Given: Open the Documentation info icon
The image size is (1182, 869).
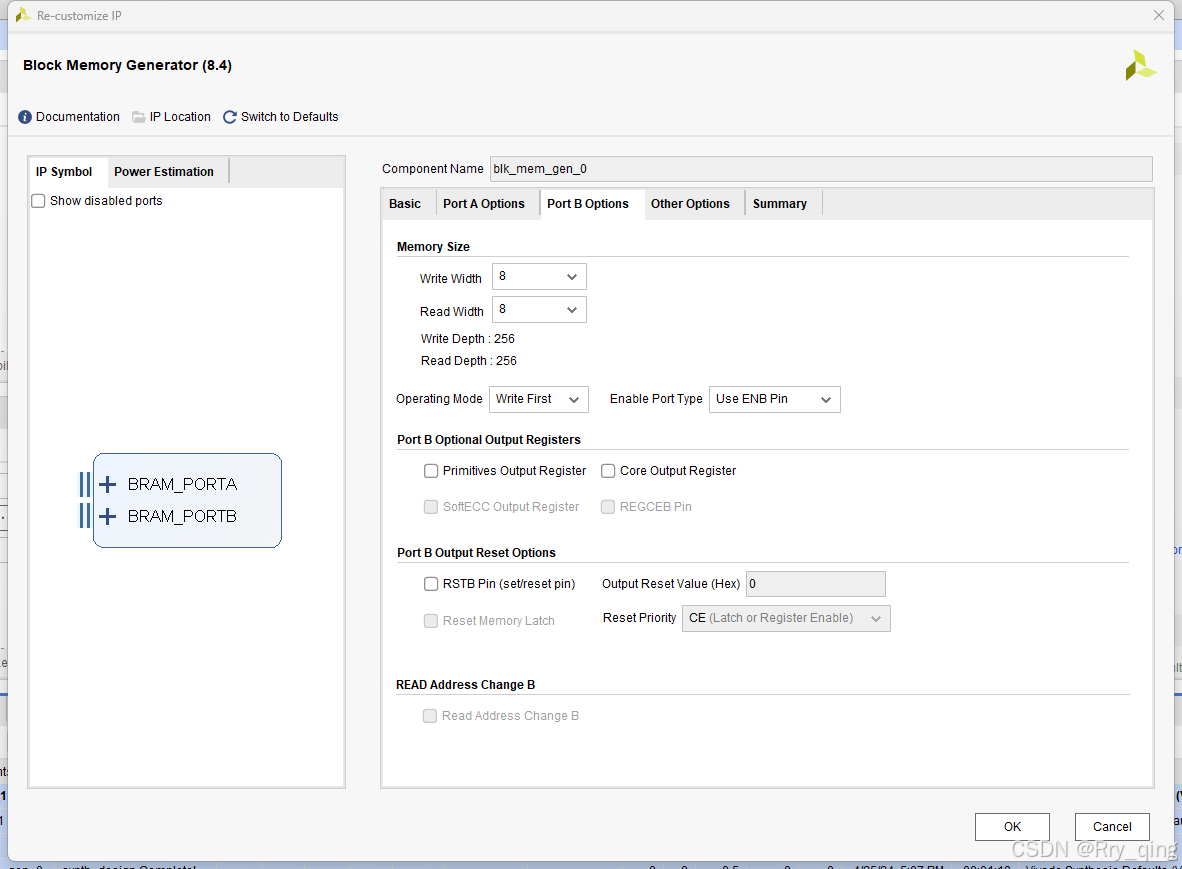Looking at the screenshot, I should click(25, 117).
